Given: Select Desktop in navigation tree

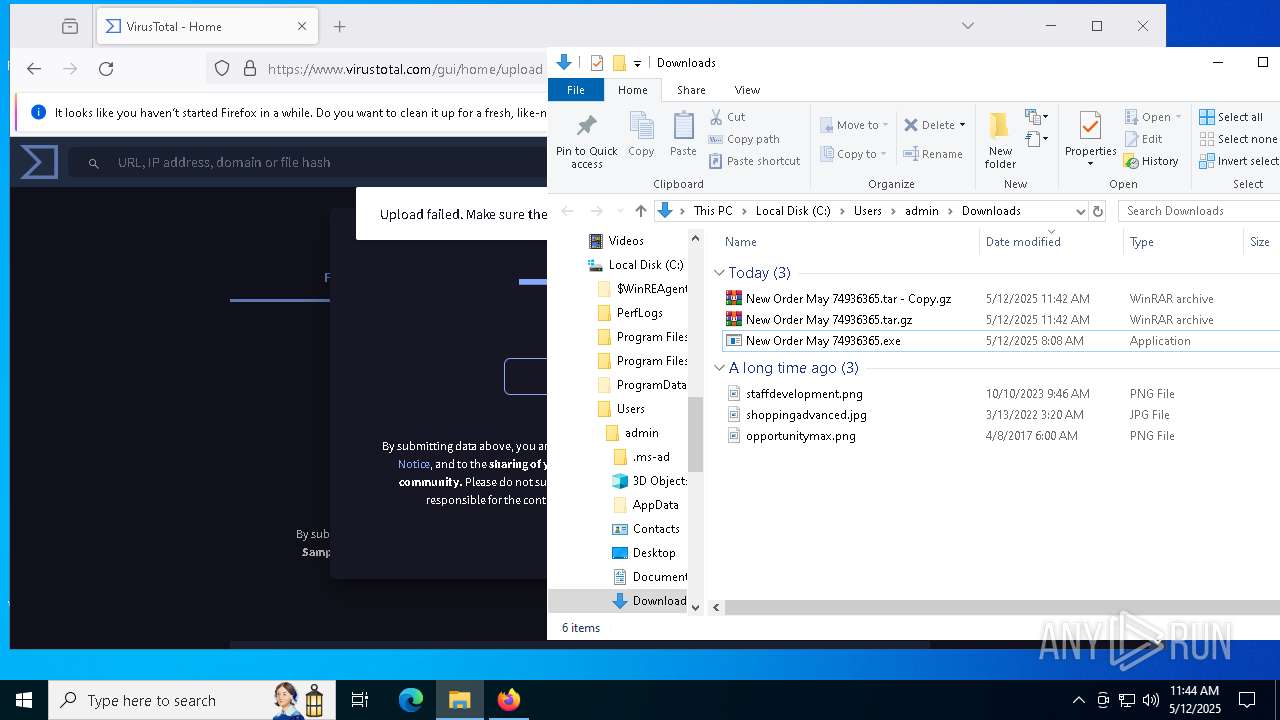Looking at the screenshot, I should click(x=654, y=553).
